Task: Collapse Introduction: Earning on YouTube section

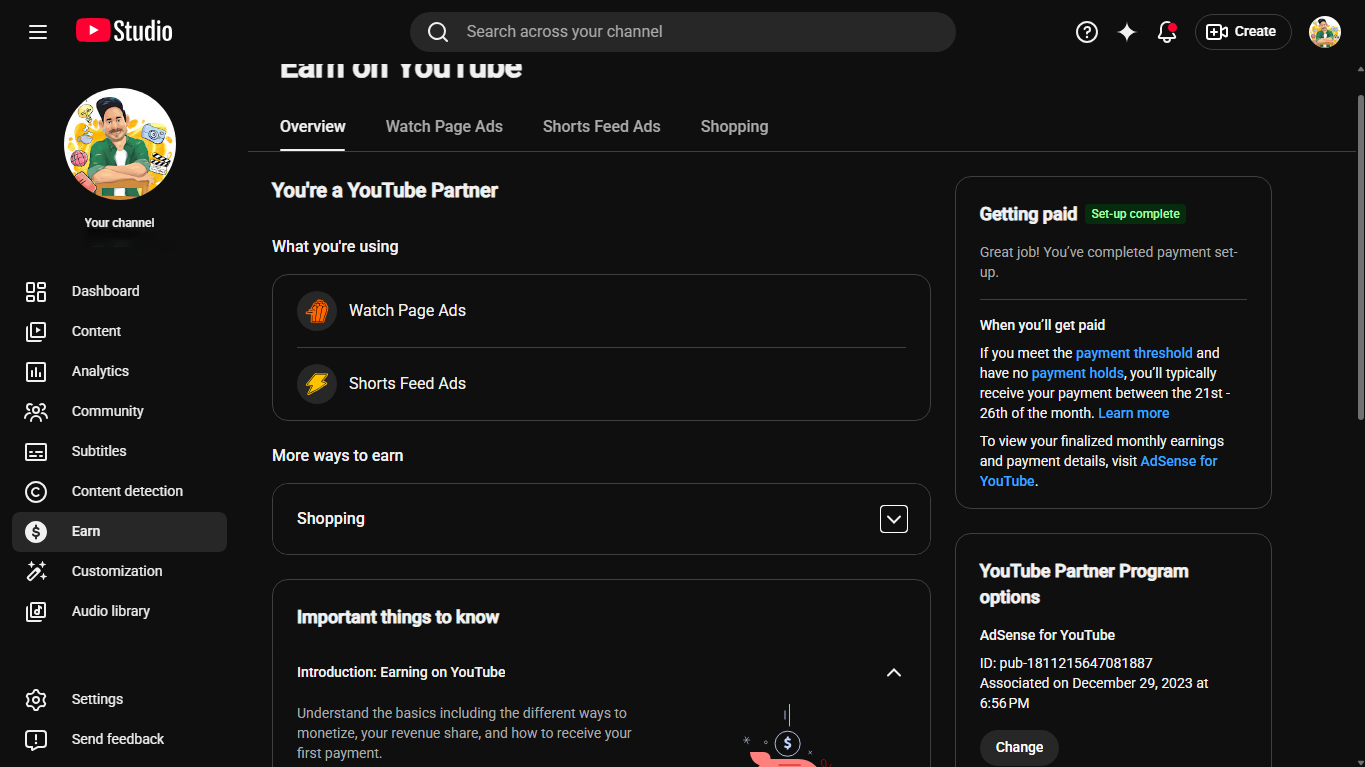Action: pyautogui.click(x=894, y=672)
